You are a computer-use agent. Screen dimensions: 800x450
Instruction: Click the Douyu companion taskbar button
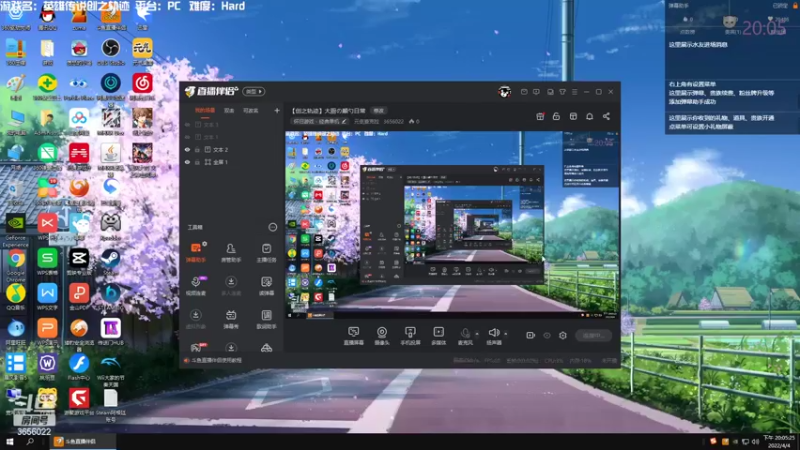(x=82, y=442)
